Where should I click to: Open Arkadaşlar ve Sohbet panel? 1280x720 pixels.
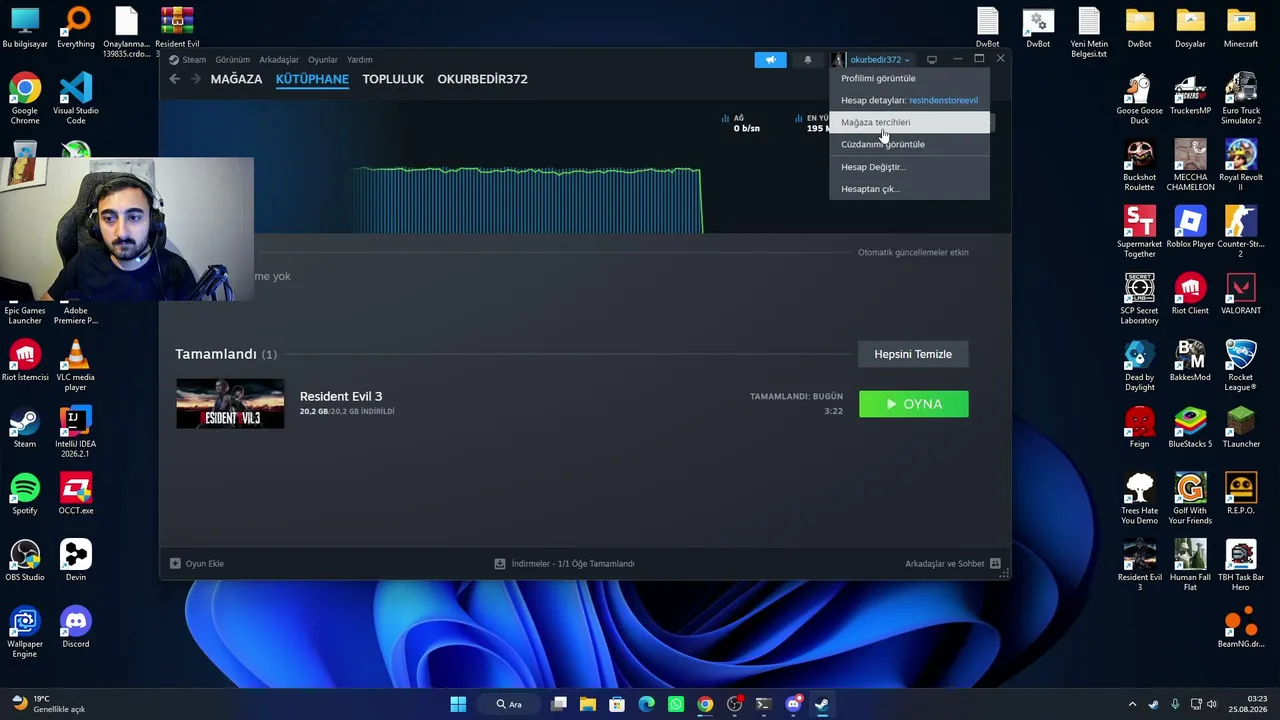click(x=953, y=564)
